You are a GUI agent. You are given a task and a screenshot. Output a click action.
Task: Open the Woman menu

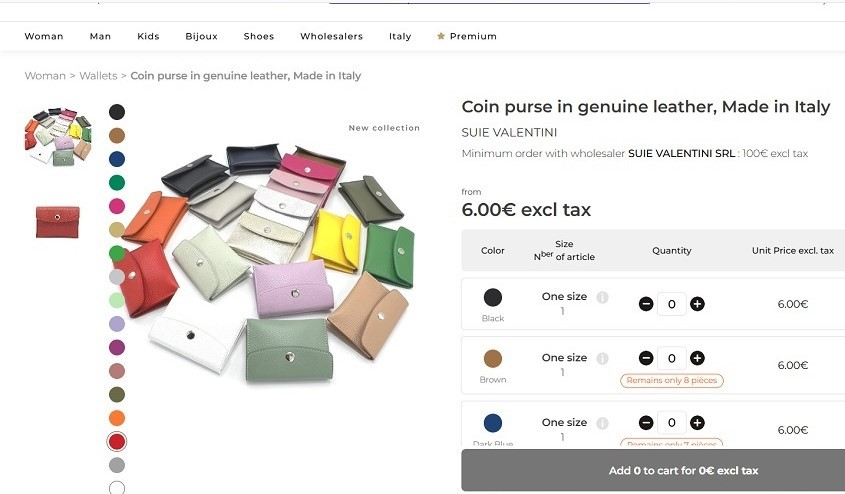[x=44, y=36]
